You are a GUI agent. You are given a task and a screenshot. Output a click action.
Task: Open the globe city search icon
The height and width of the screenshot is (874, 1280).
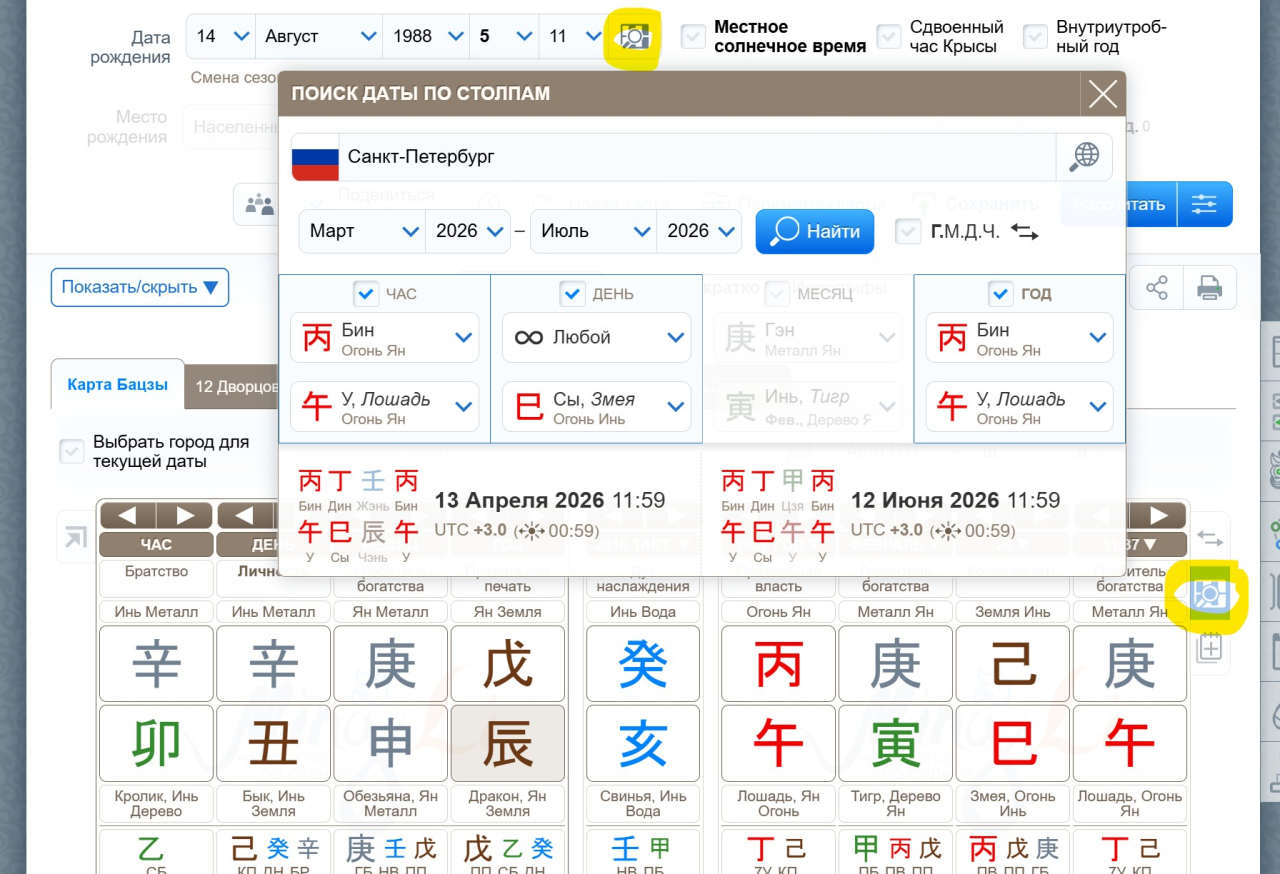[x=1084, y=157]
